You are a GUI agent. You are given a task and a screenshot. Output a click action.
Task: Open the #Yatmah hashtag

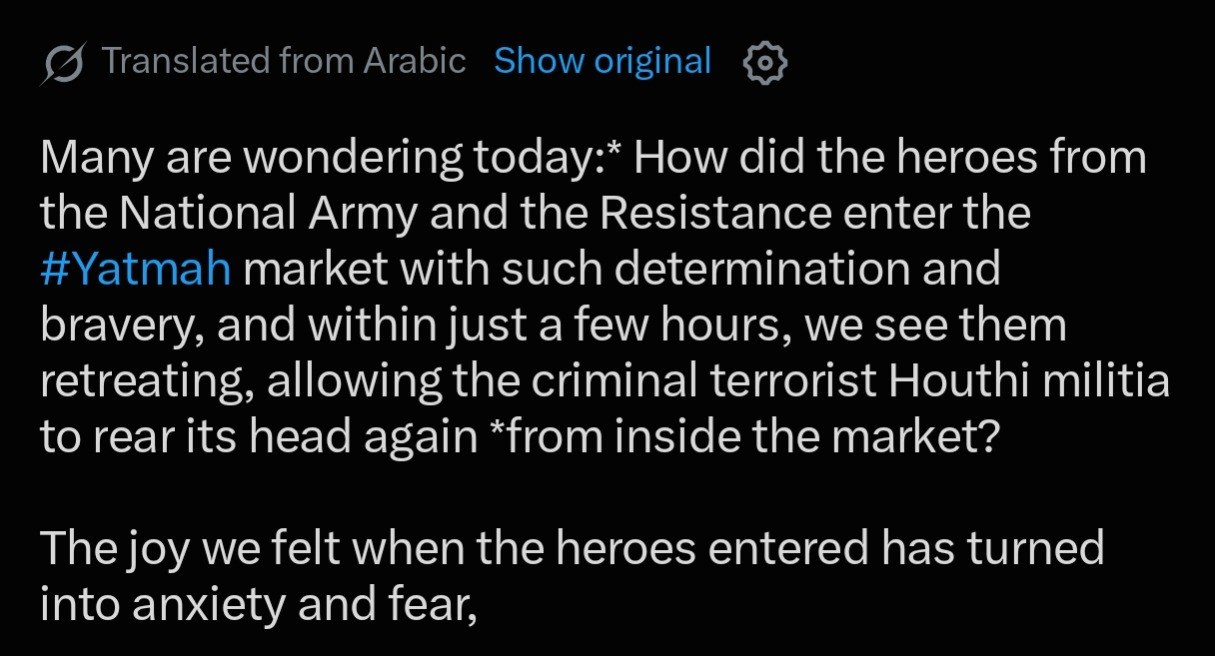pos(136,271)
